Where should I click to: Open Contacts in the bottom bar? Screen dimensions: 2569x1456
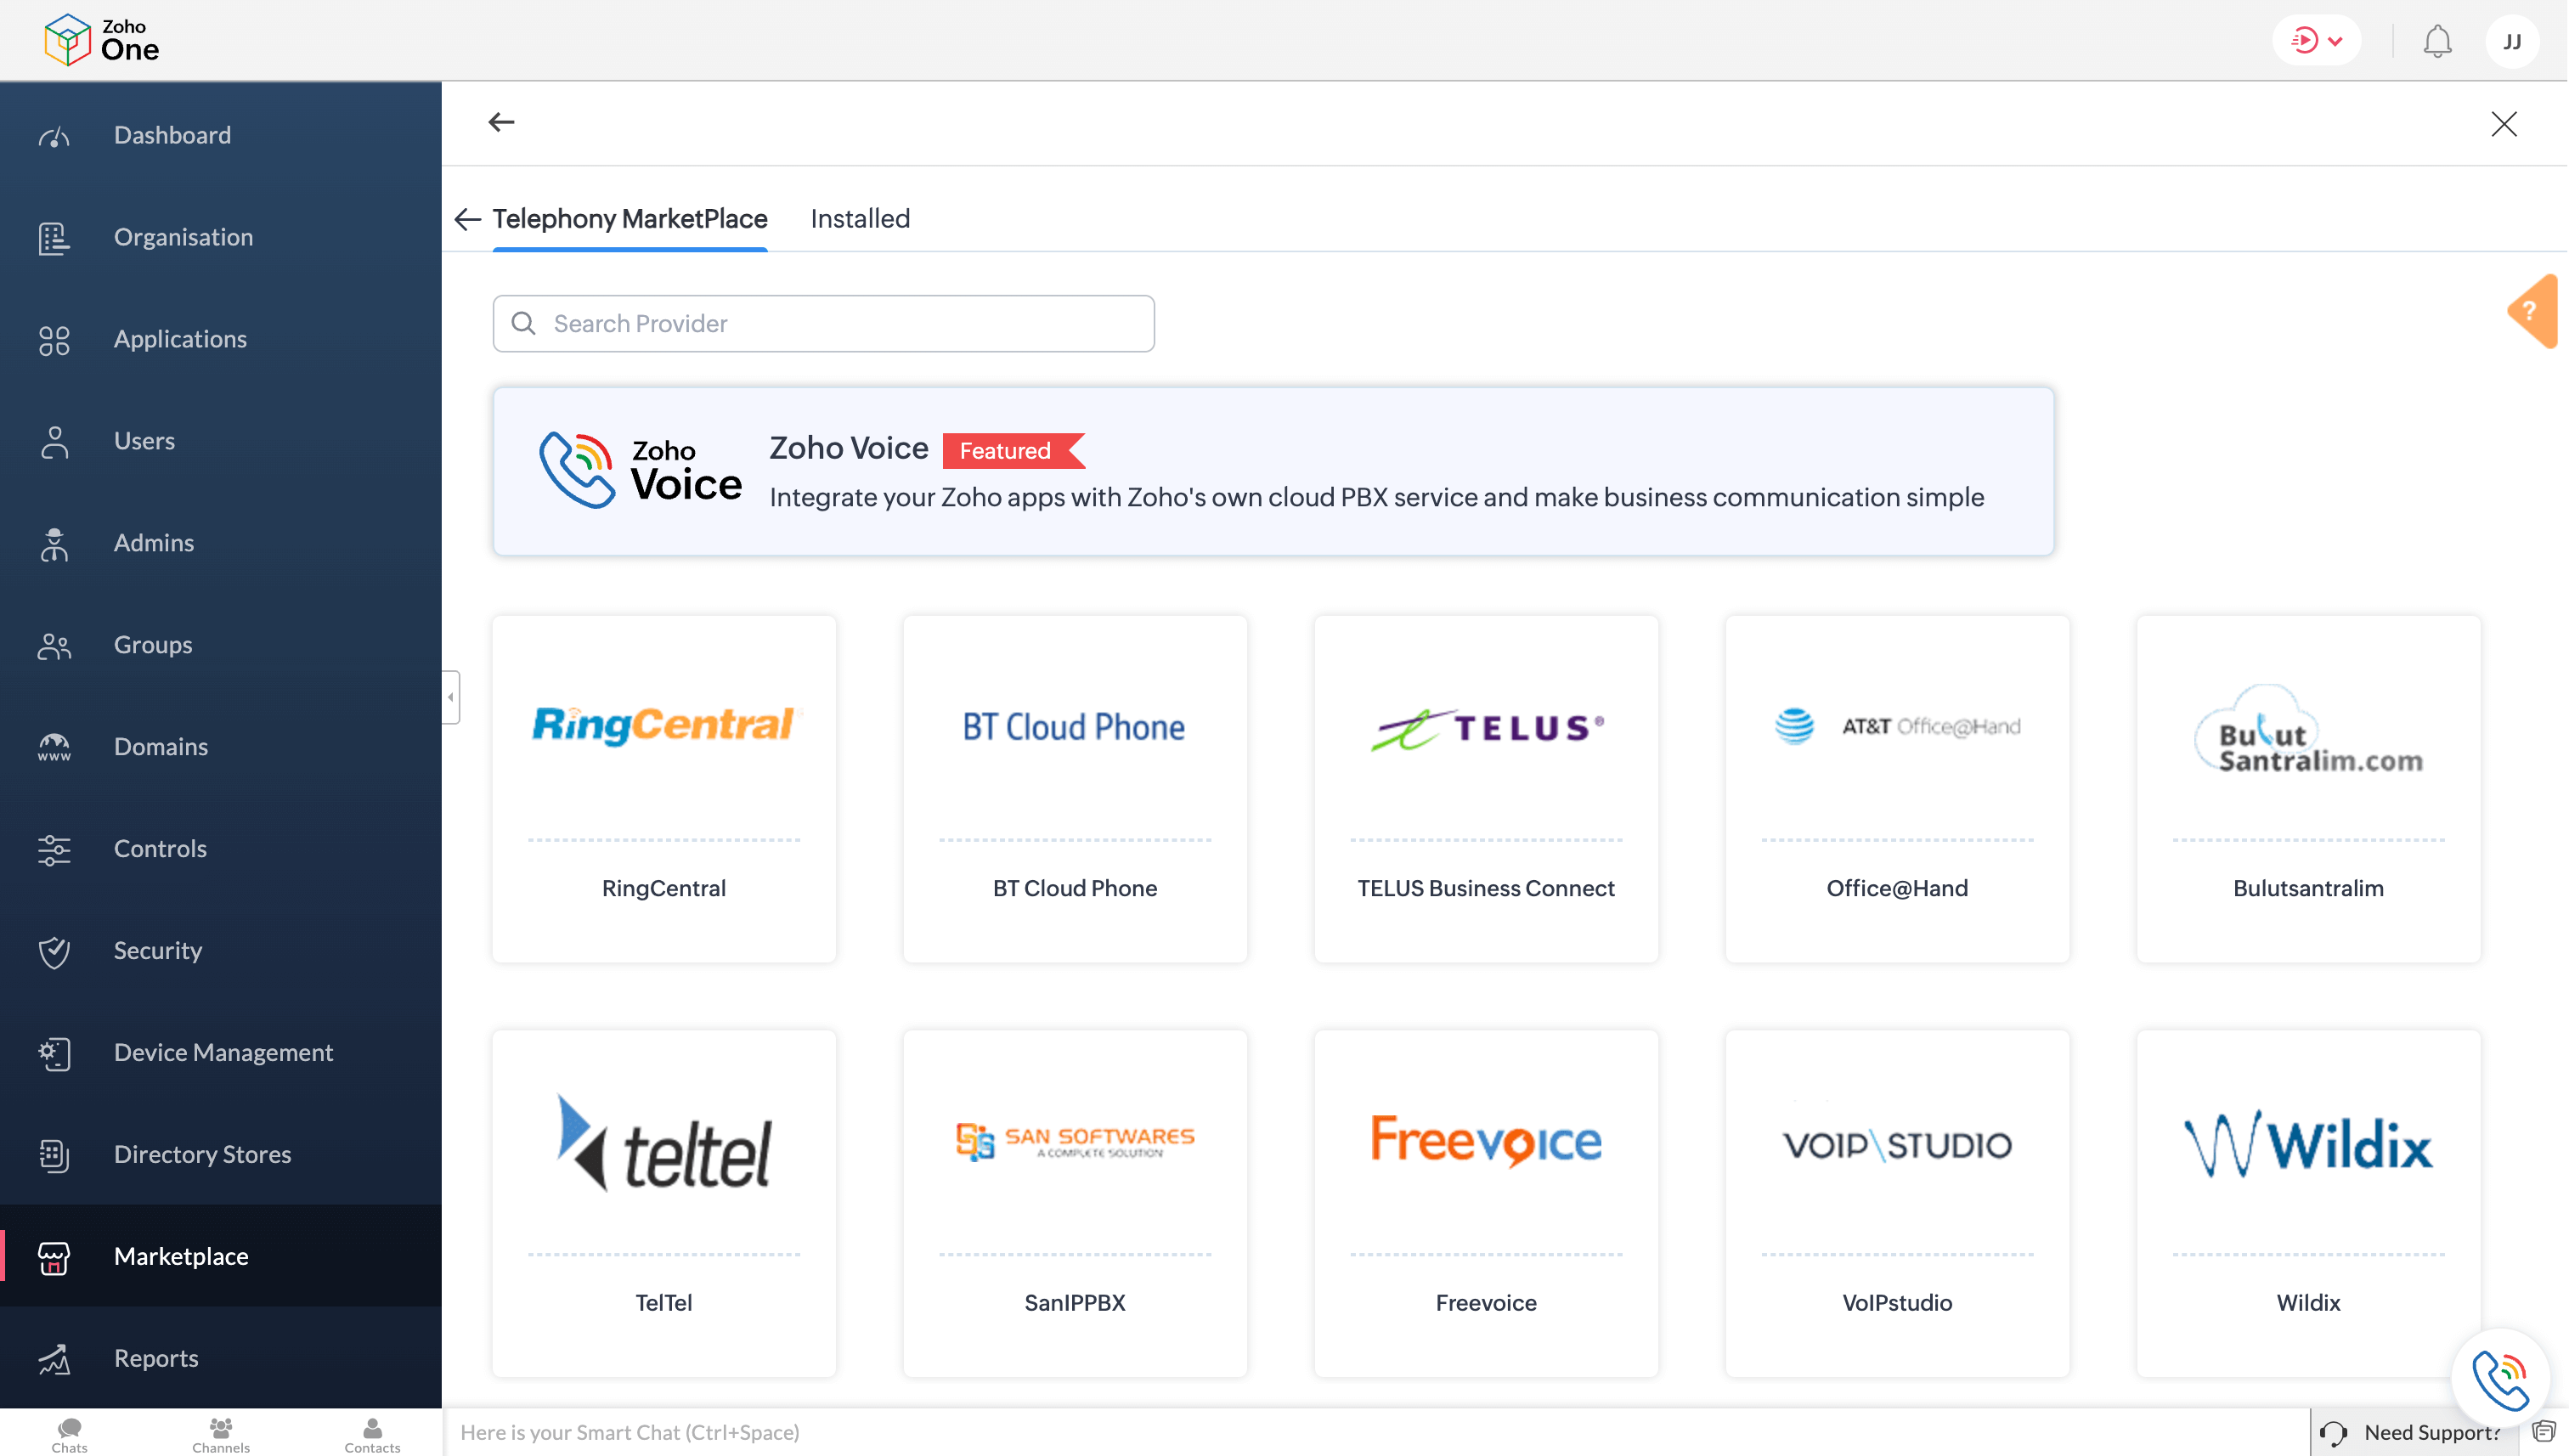coord(372,1434)
